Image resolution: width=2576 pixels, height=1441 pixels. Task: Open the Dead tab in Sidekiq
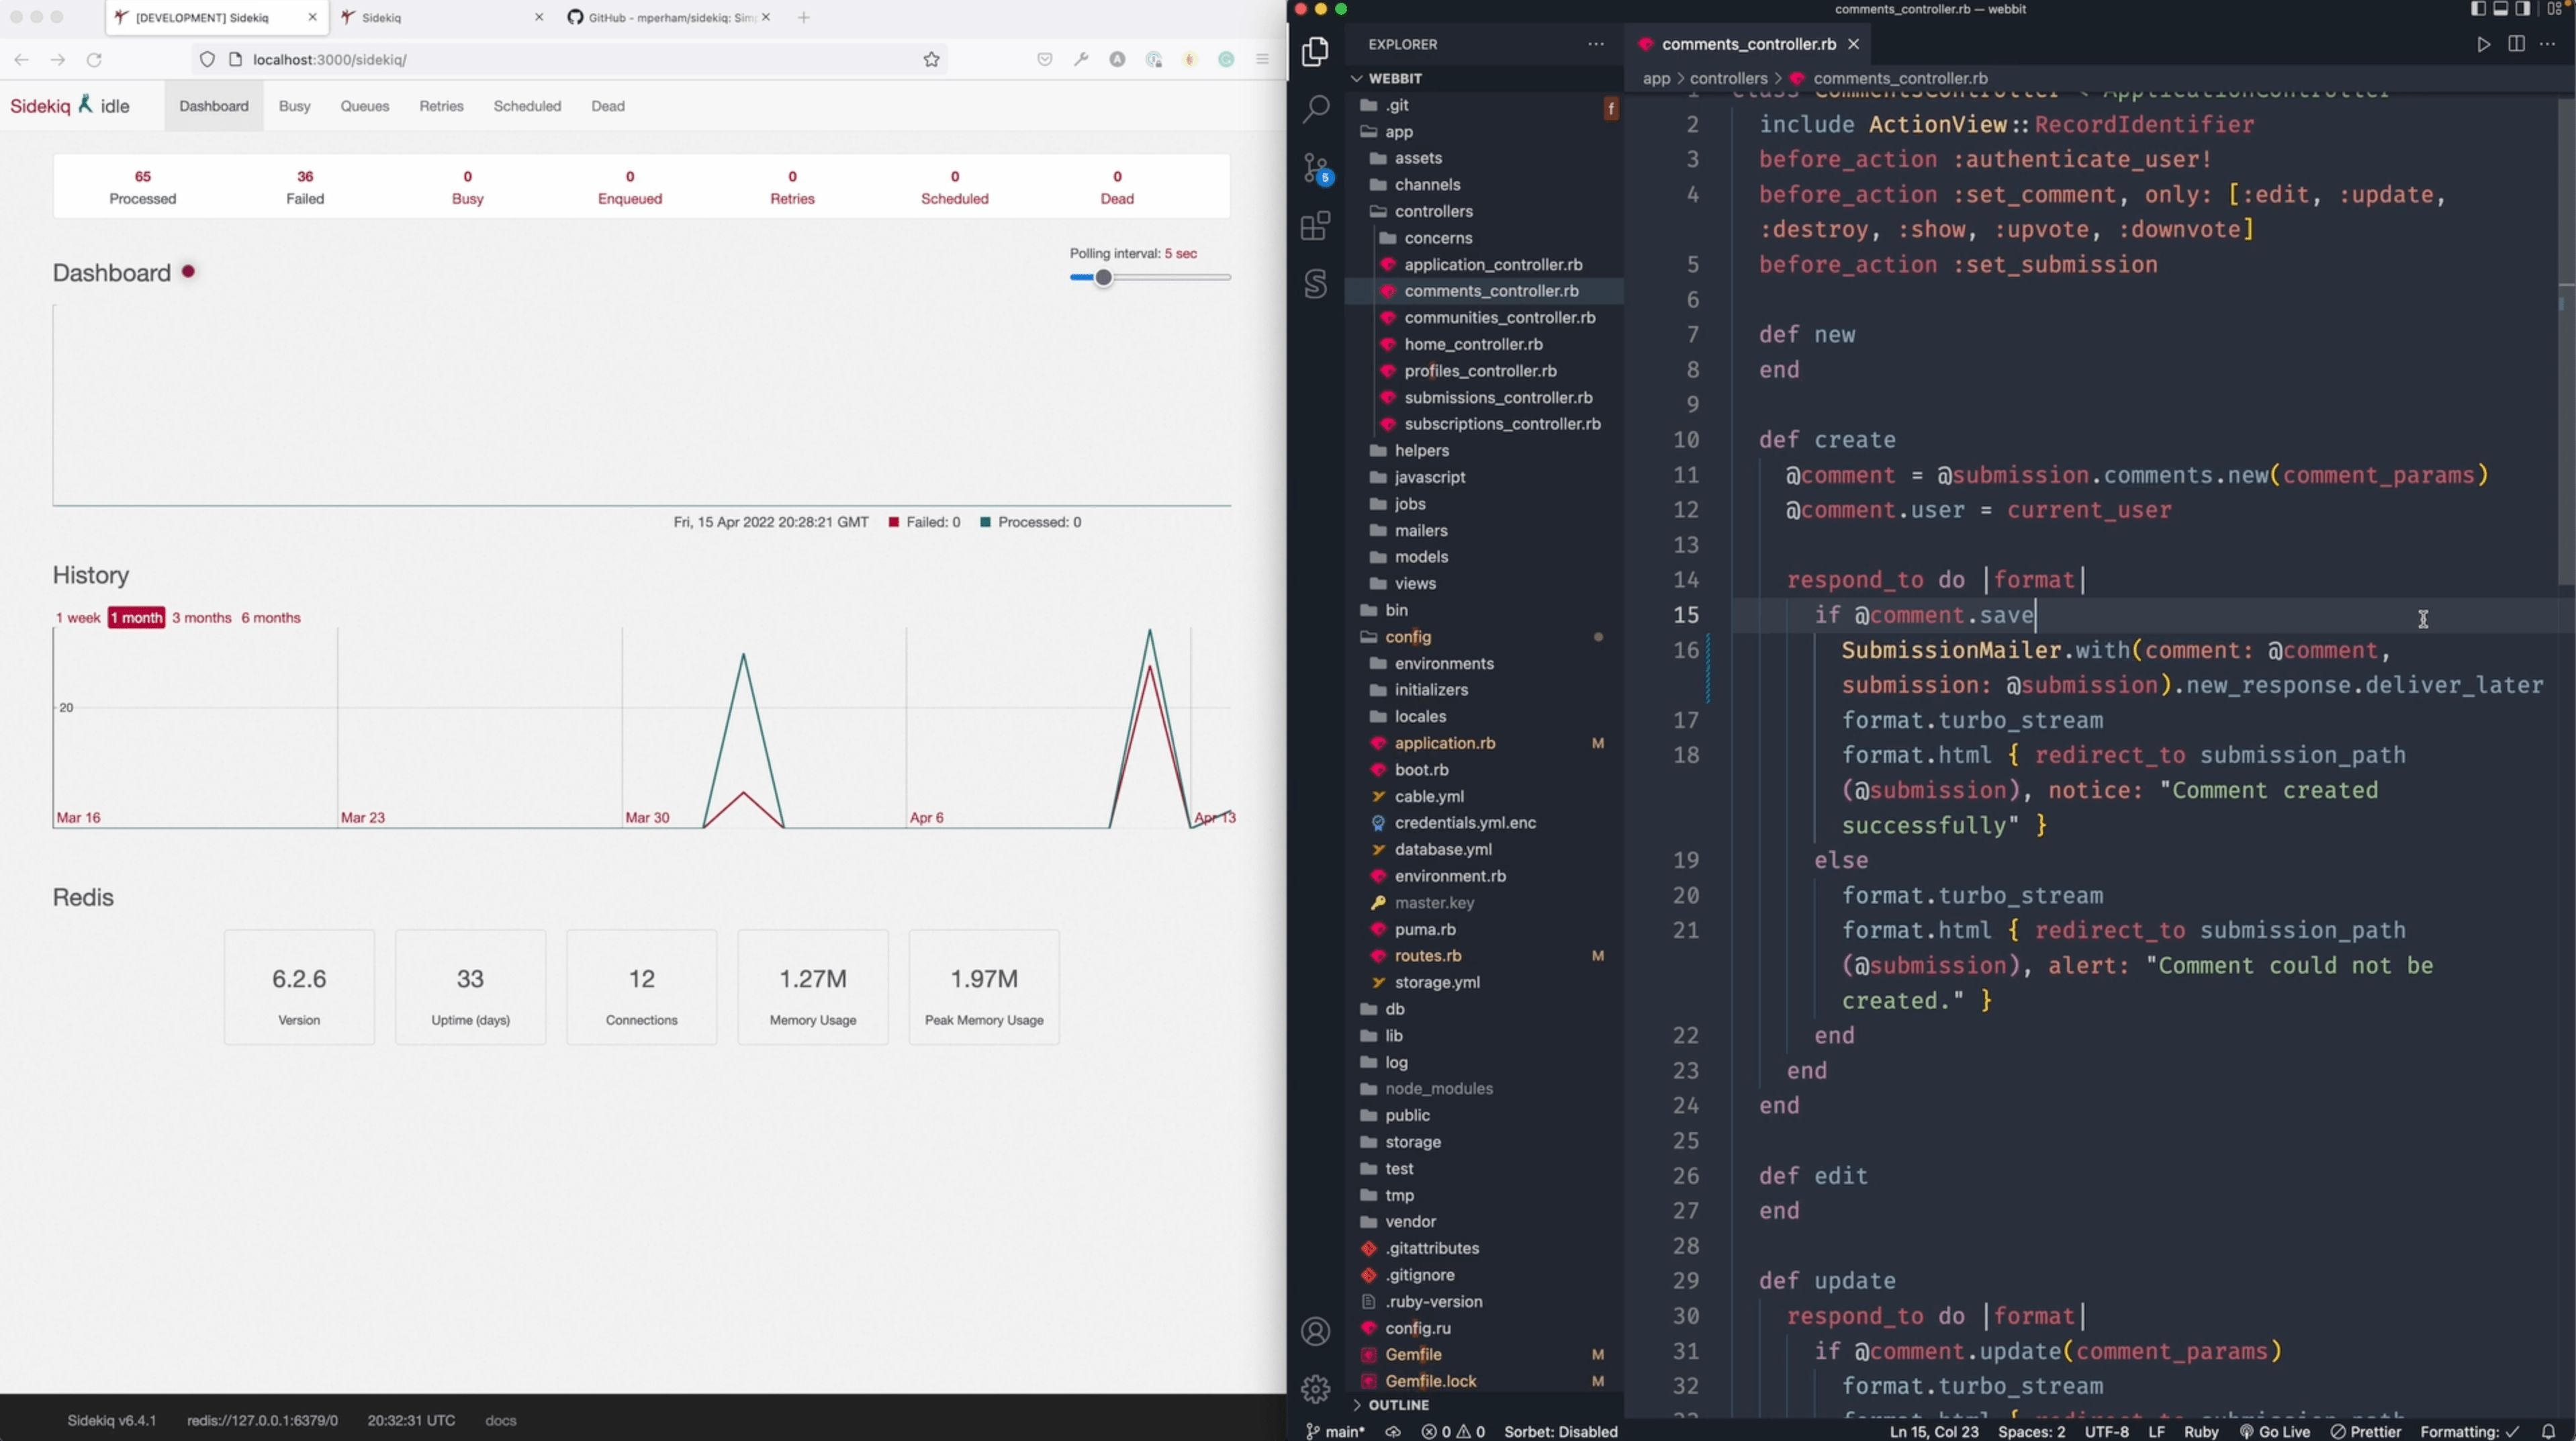click(x=608, y=106)
